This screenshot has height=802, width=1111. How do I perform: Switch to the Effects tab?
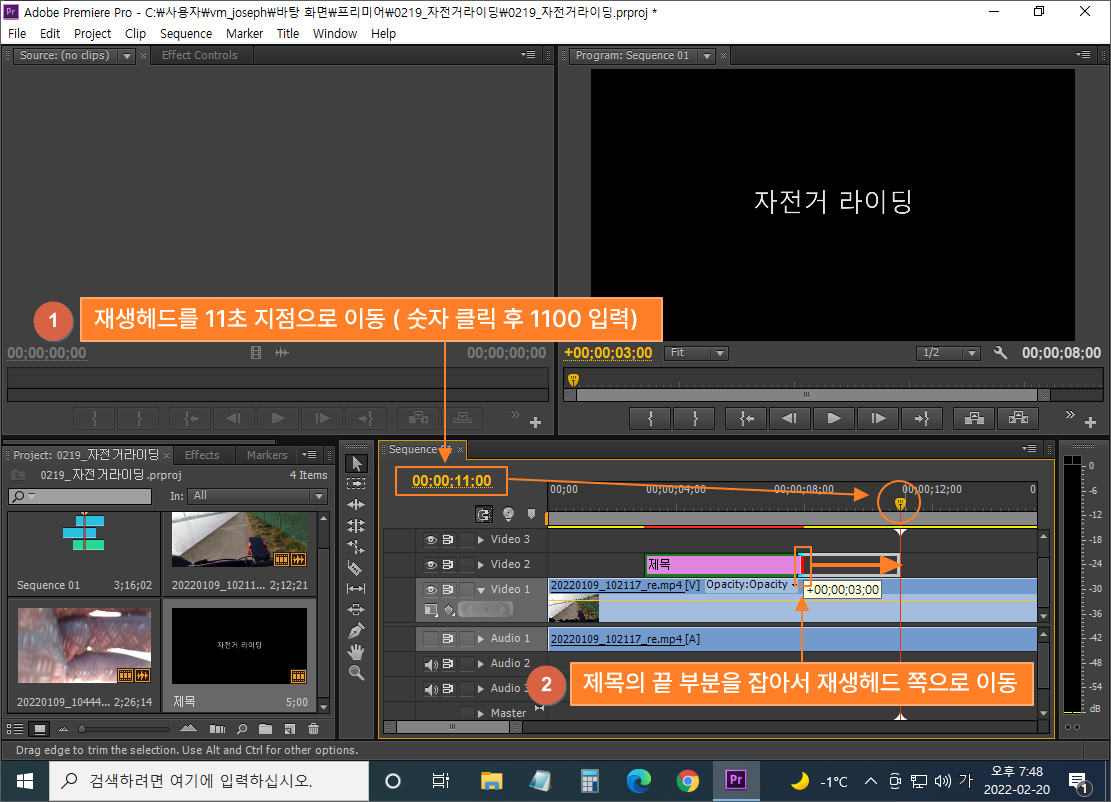pyautogui.click(x=202, y=455)
